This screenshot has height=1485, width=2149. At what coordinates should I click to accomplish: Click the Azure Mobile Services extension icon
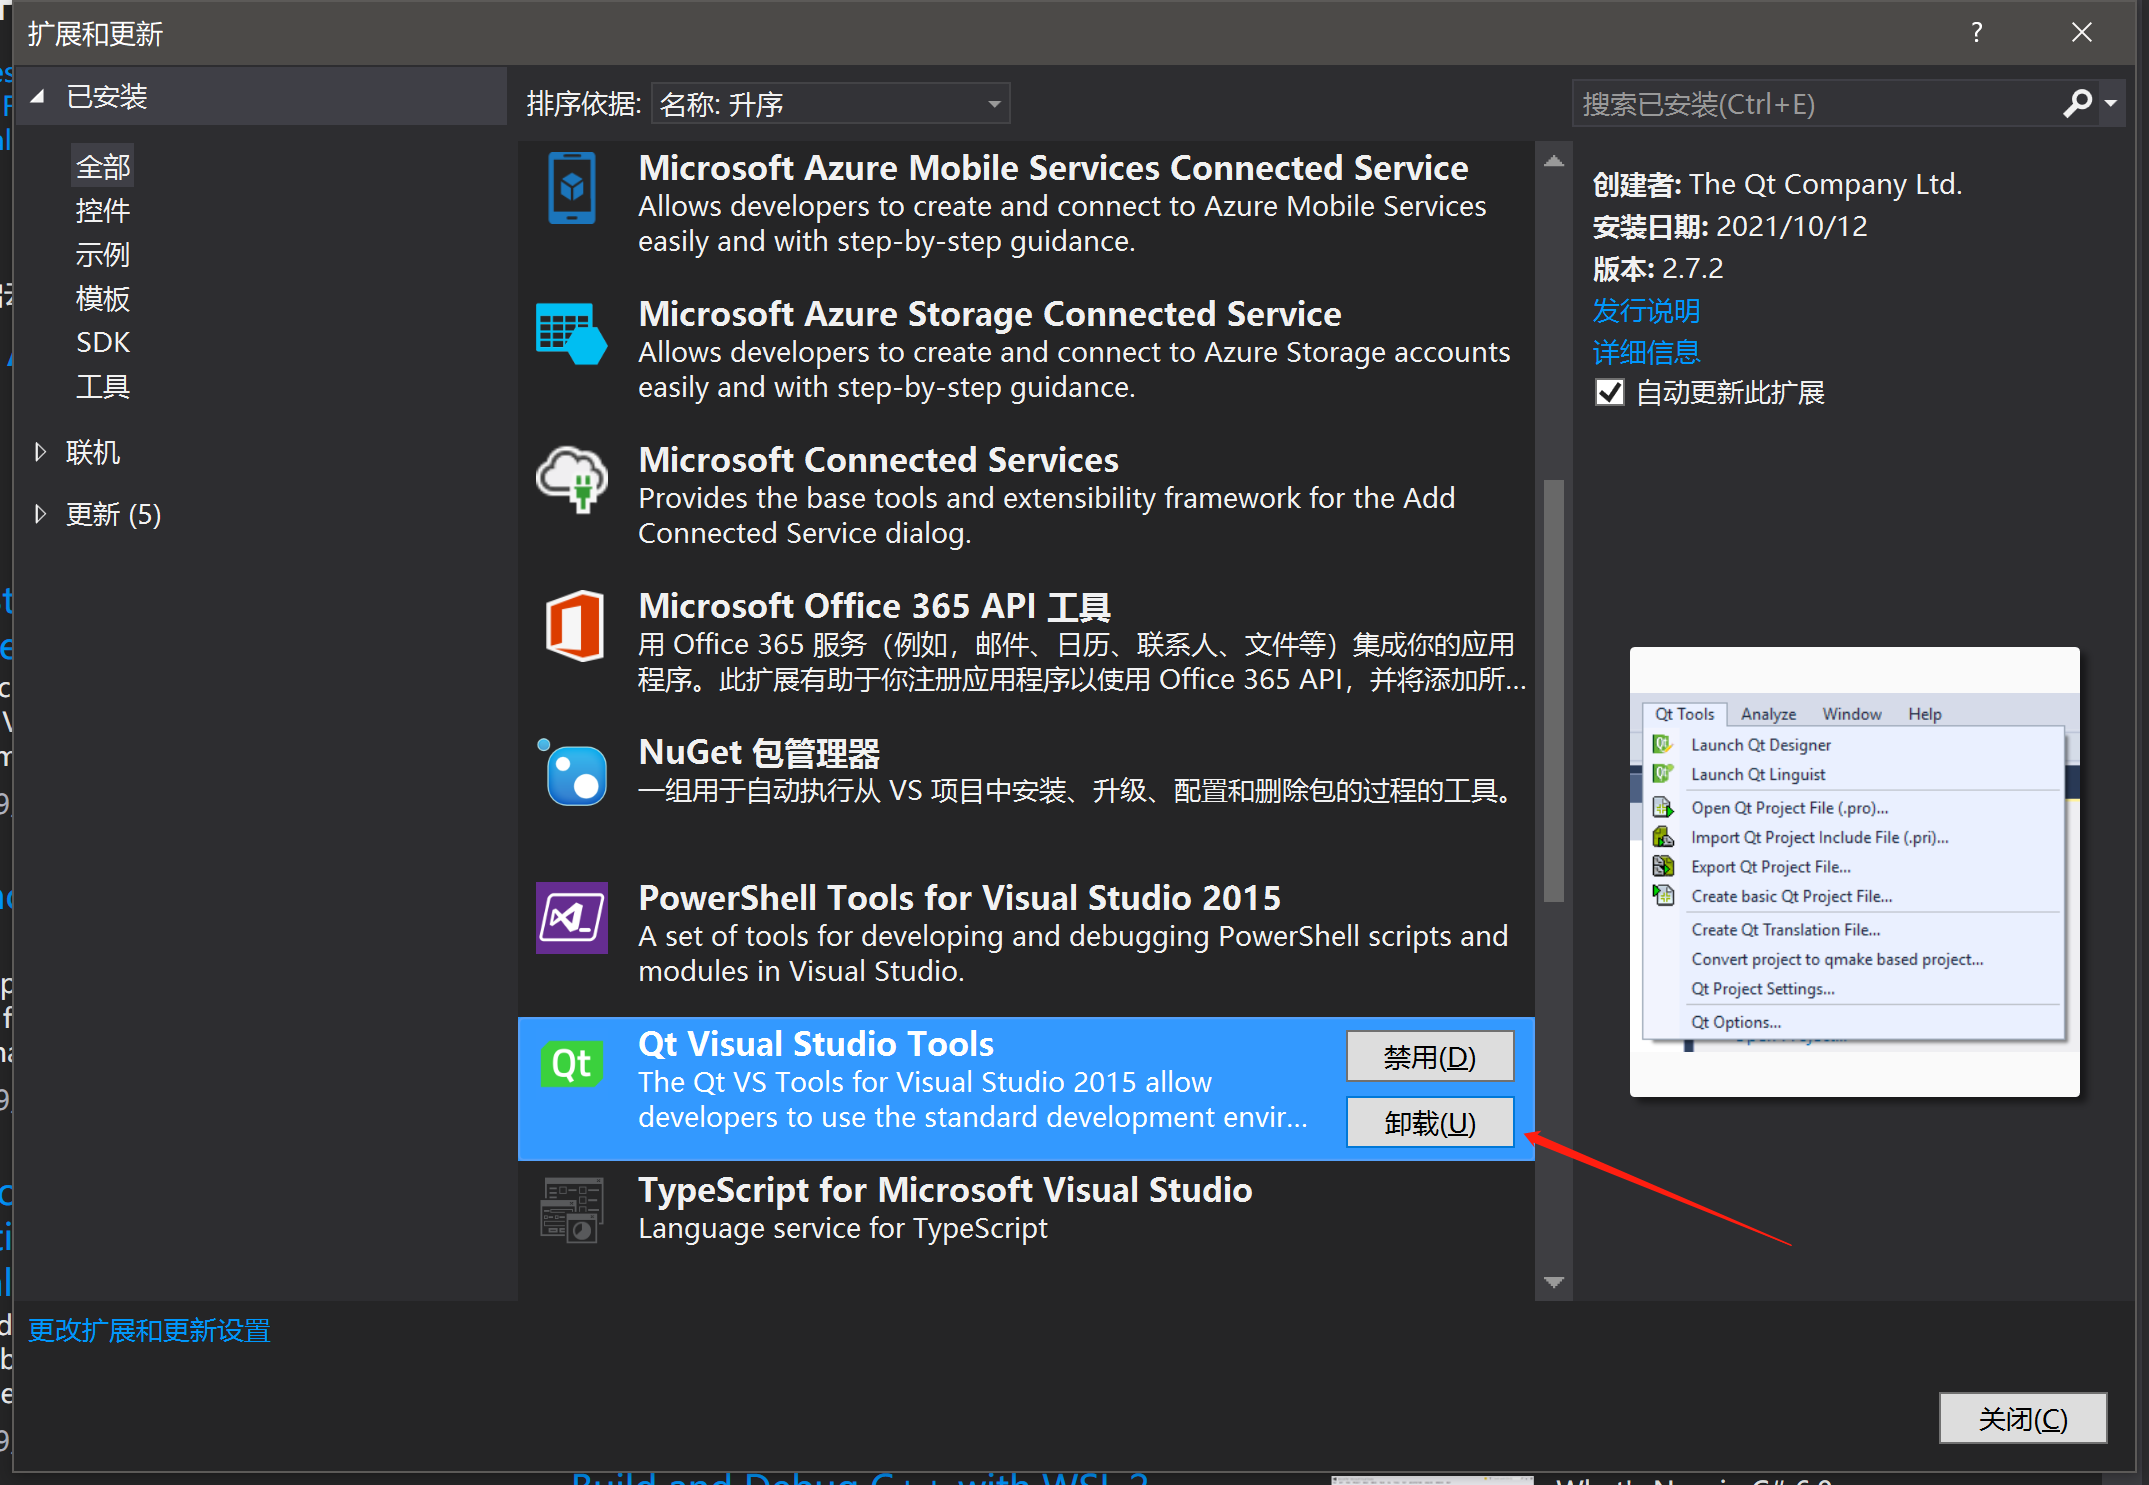coord(572,187)
